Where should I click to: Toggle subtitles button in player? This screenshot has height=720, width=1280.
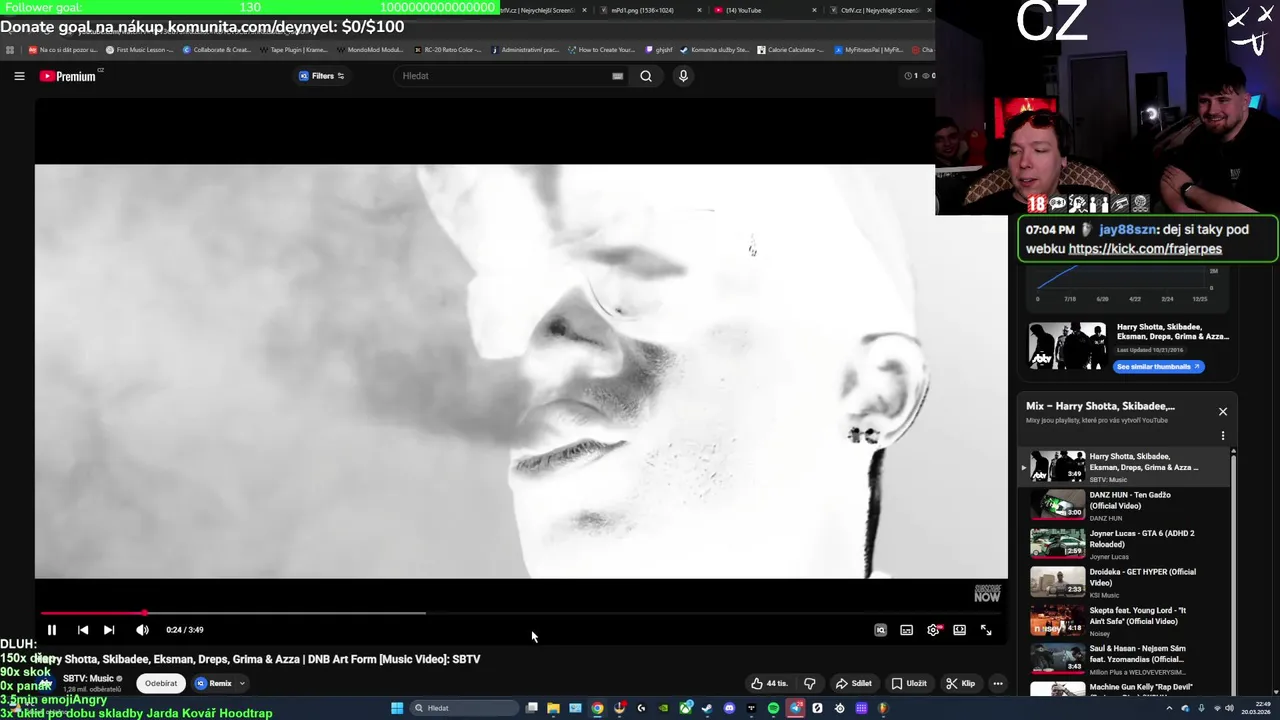[x=906, y=630]
